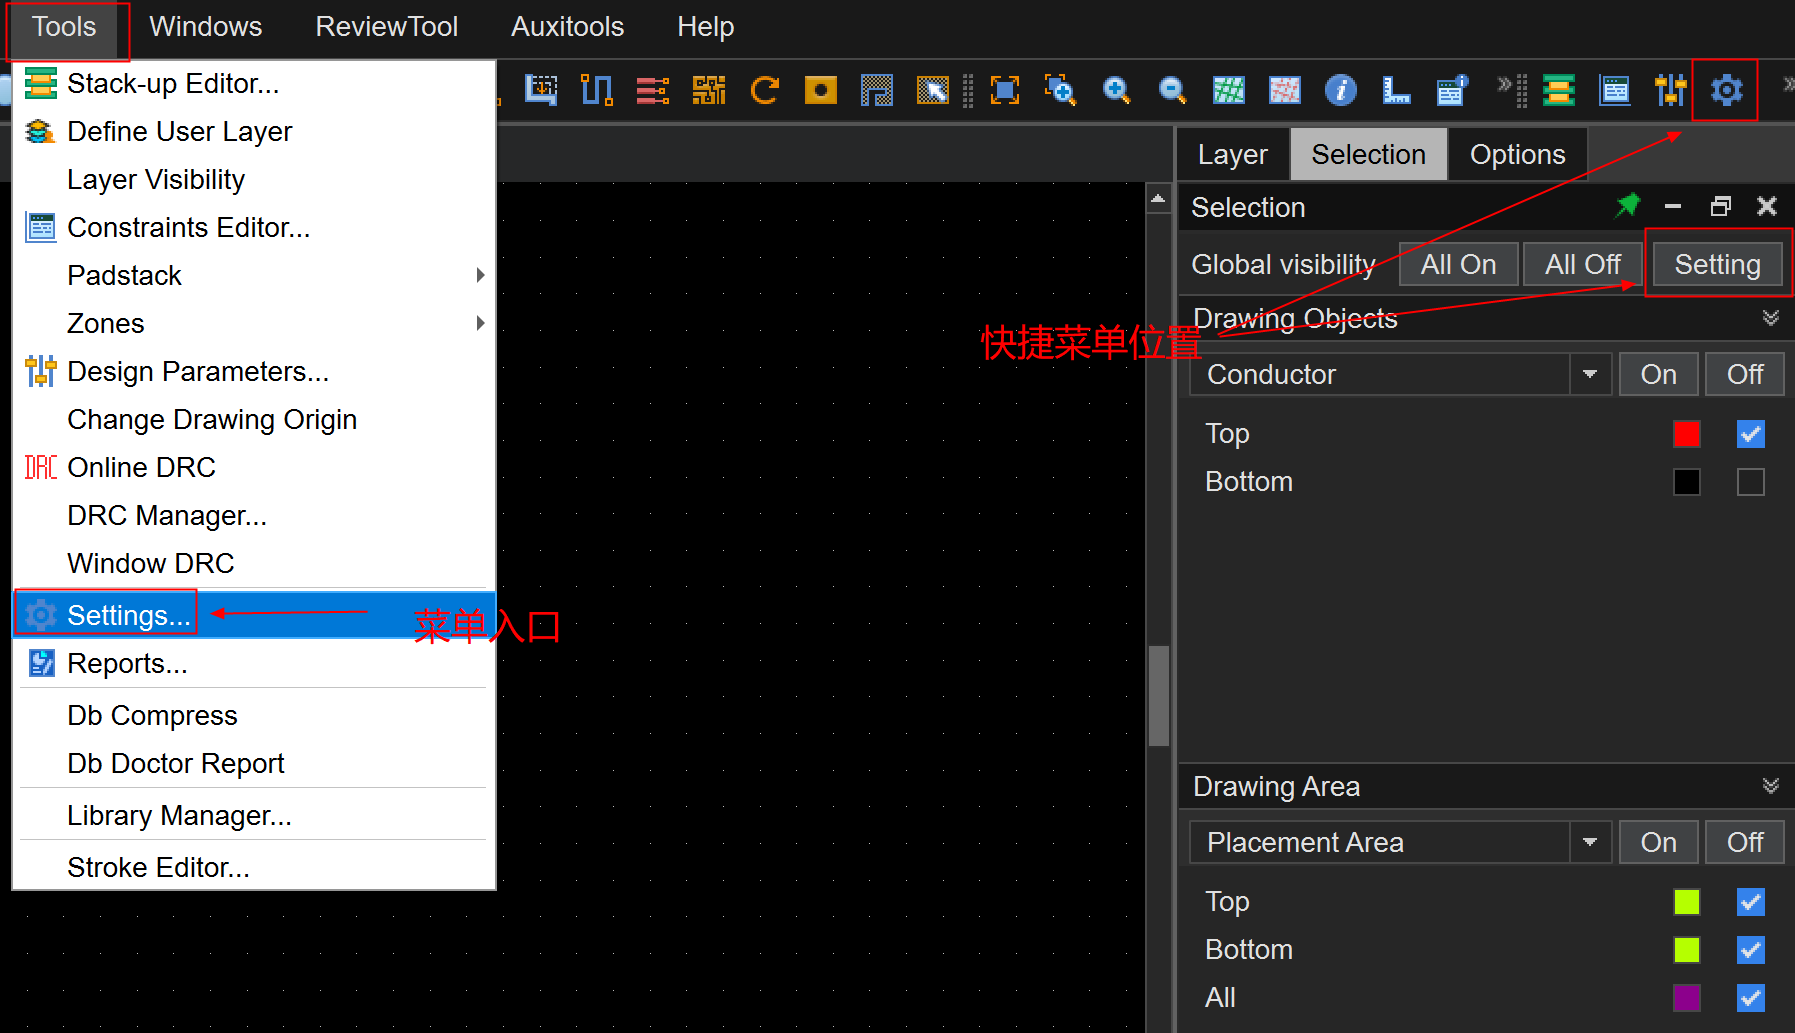Image resolution: width=1795 pixels, height=1033 pixels.
Task: Collapse the Drawing Objects section
Action: point(1770,318)
